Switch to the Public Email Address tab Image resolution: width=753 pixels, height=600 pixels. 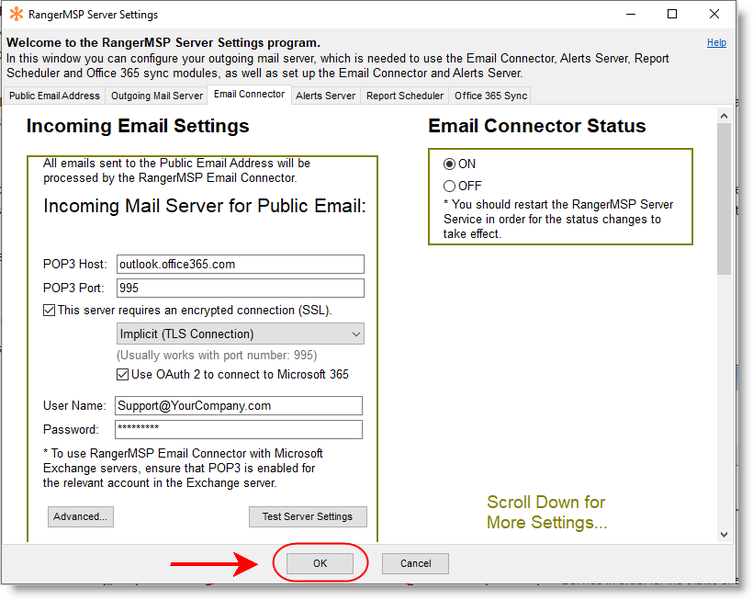pyautogui.click(x=55, y=96)
